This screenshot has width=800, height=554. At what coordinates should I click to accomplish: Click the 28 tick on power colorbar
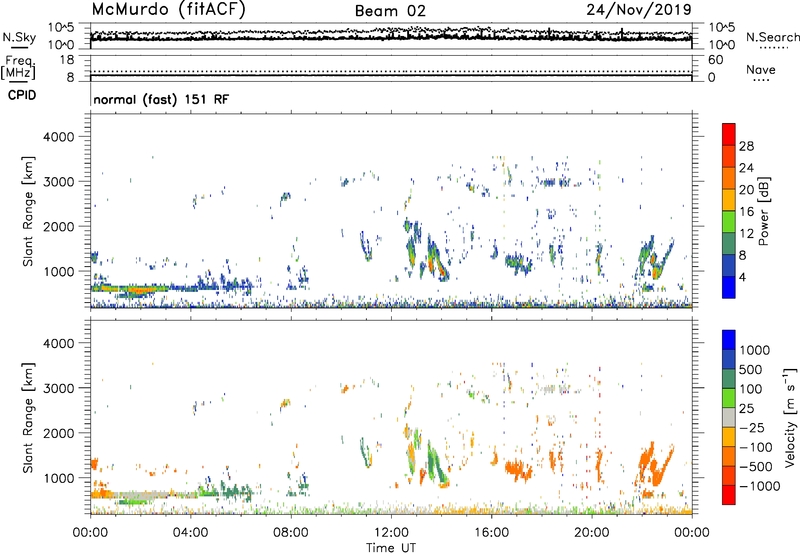click(746, 146)
